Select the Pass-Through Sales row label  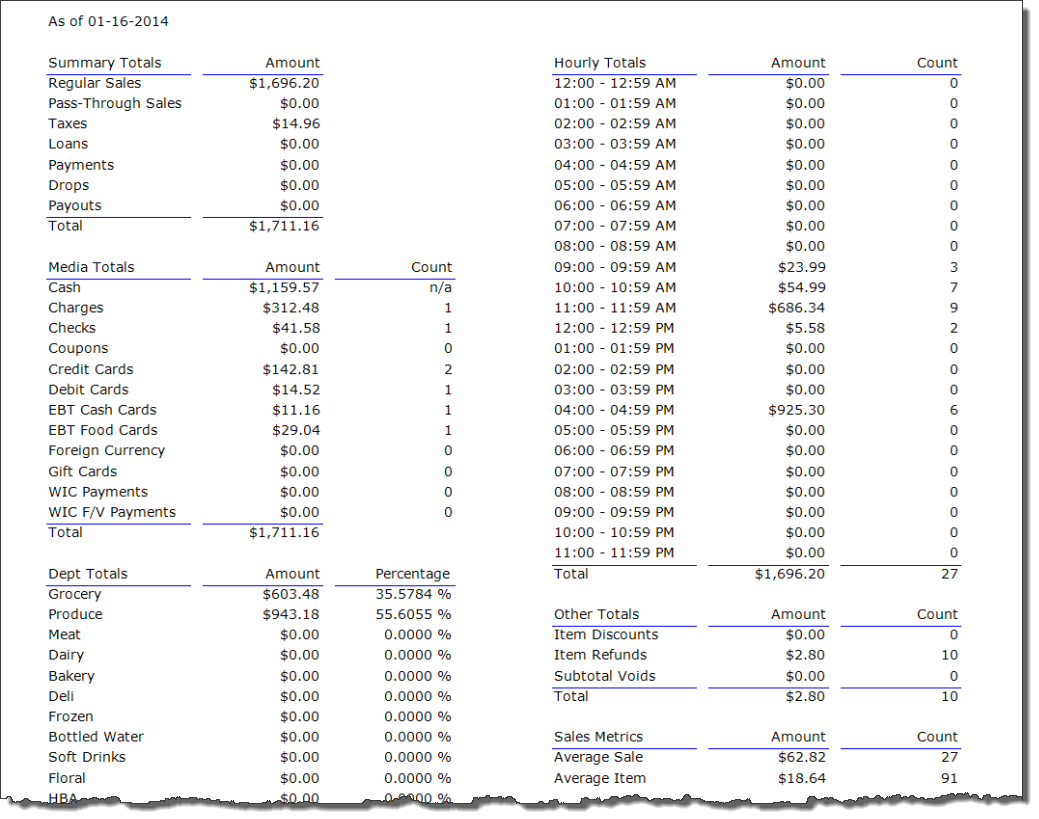tap(115, 103)
